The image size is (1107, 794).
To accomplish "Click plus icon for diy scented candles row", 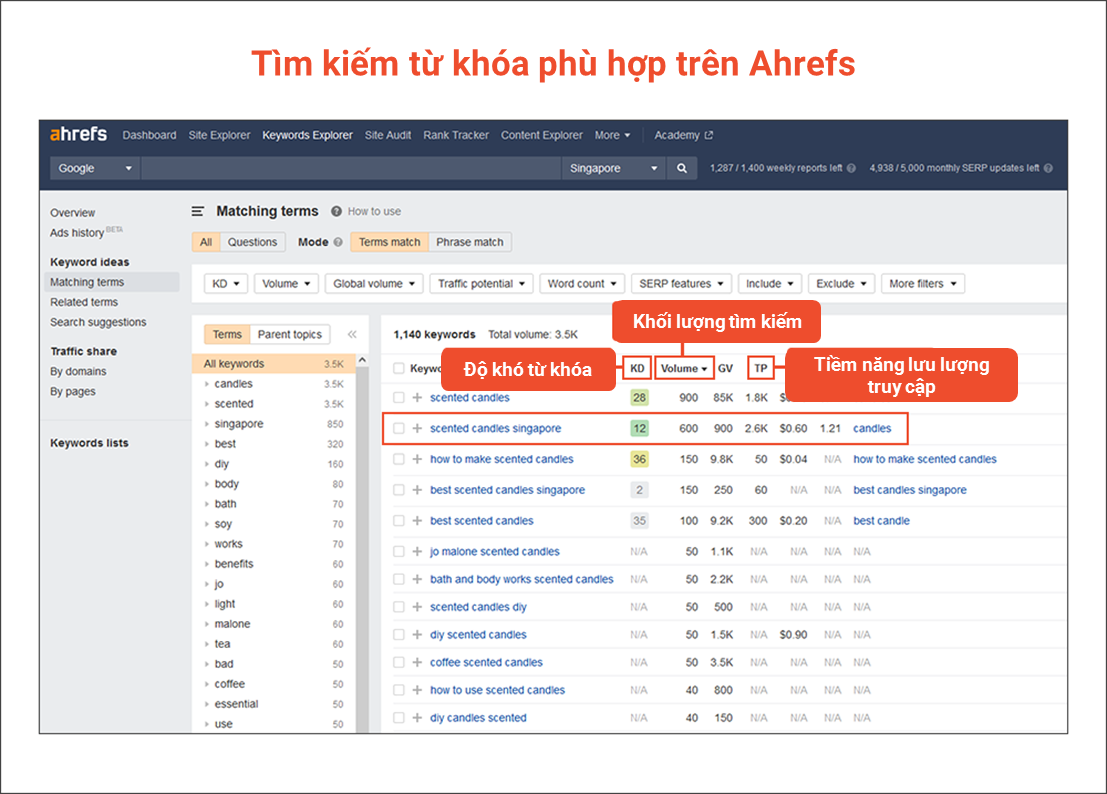I will point(417,634).
